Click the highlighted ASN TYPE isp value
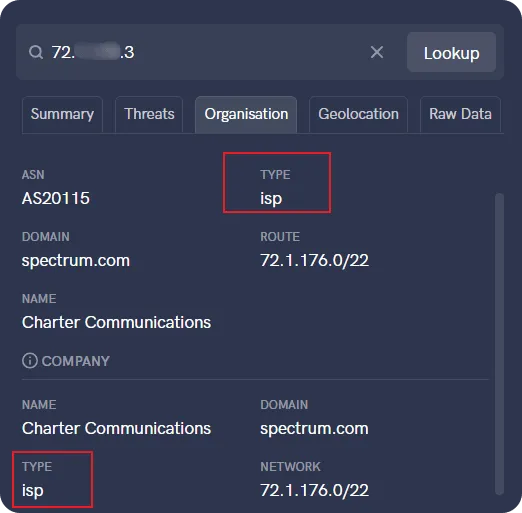Viewport: 522px width, 513px height. pyautogui.click(x=271, y=199)
